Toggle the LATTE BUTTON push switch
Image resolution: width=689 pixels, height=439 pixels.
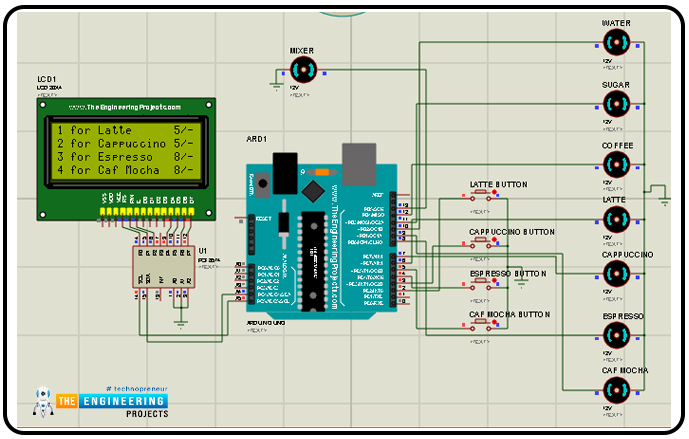coord(480,196)
